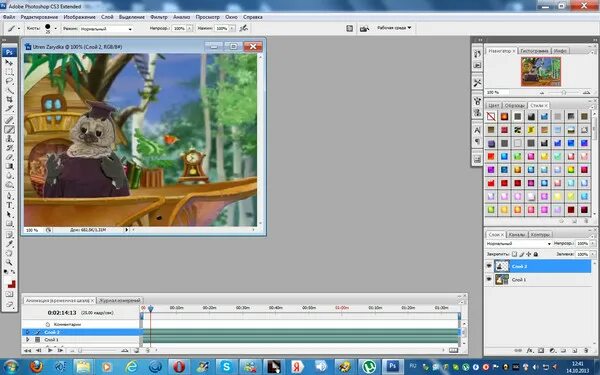Create a new adjustment layer
600x375 pixels.
click(x=552, y=350)
